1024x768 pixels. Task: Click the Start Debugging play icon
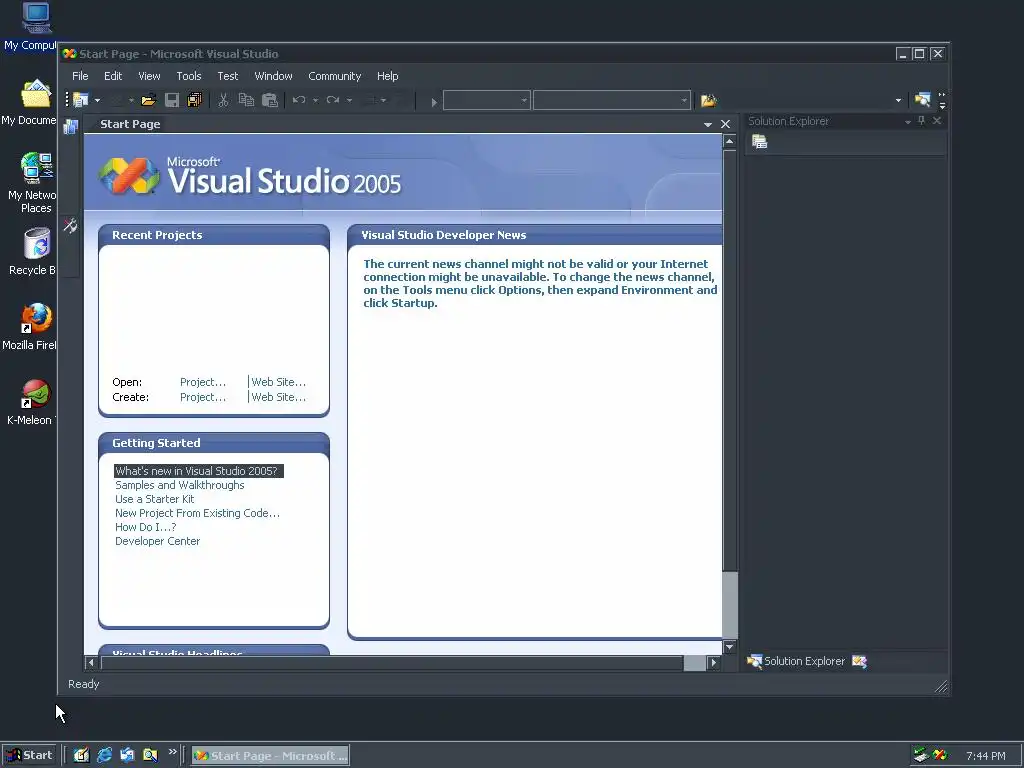pos(434,101)
